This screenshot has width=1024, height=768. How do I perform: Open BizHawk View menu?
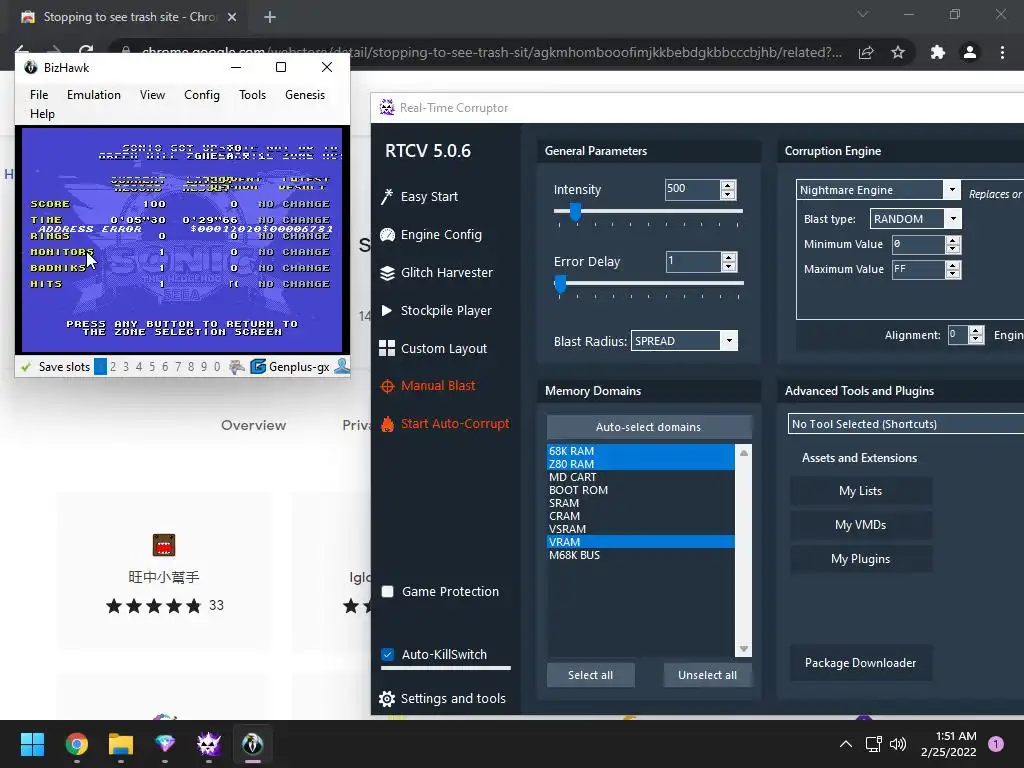click(x=152, y=95)
